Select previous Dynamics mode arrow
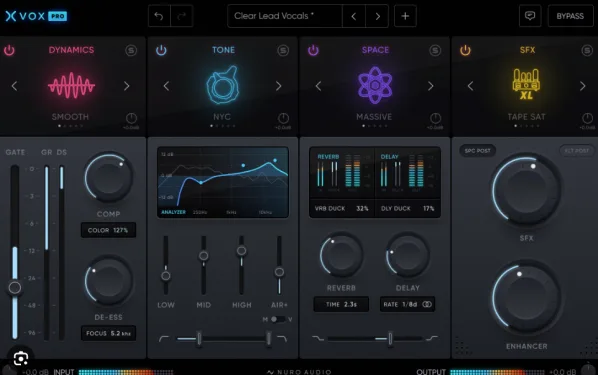This screenshot has height=375, width=598. tap(14, 86)
